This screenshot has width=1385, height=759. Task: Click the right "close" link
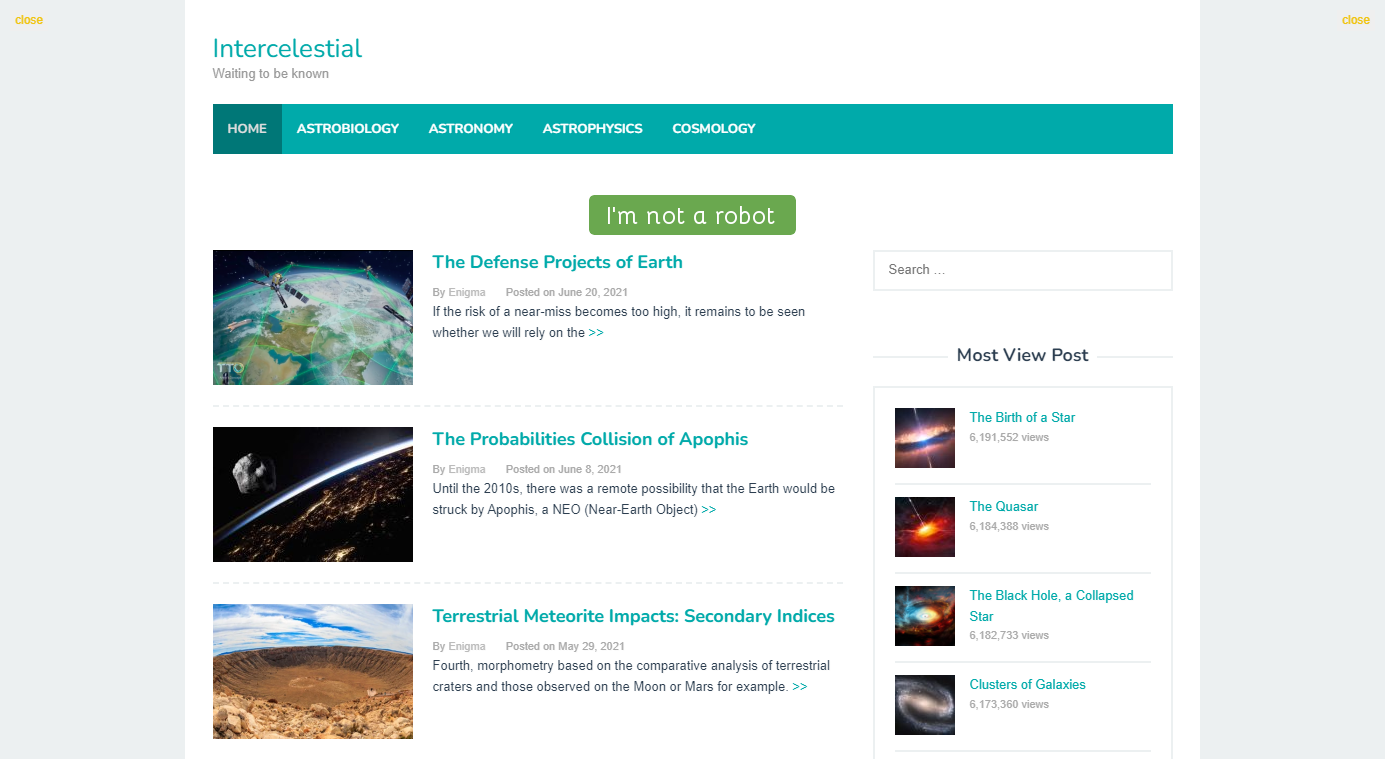(x=1356, y=20)
